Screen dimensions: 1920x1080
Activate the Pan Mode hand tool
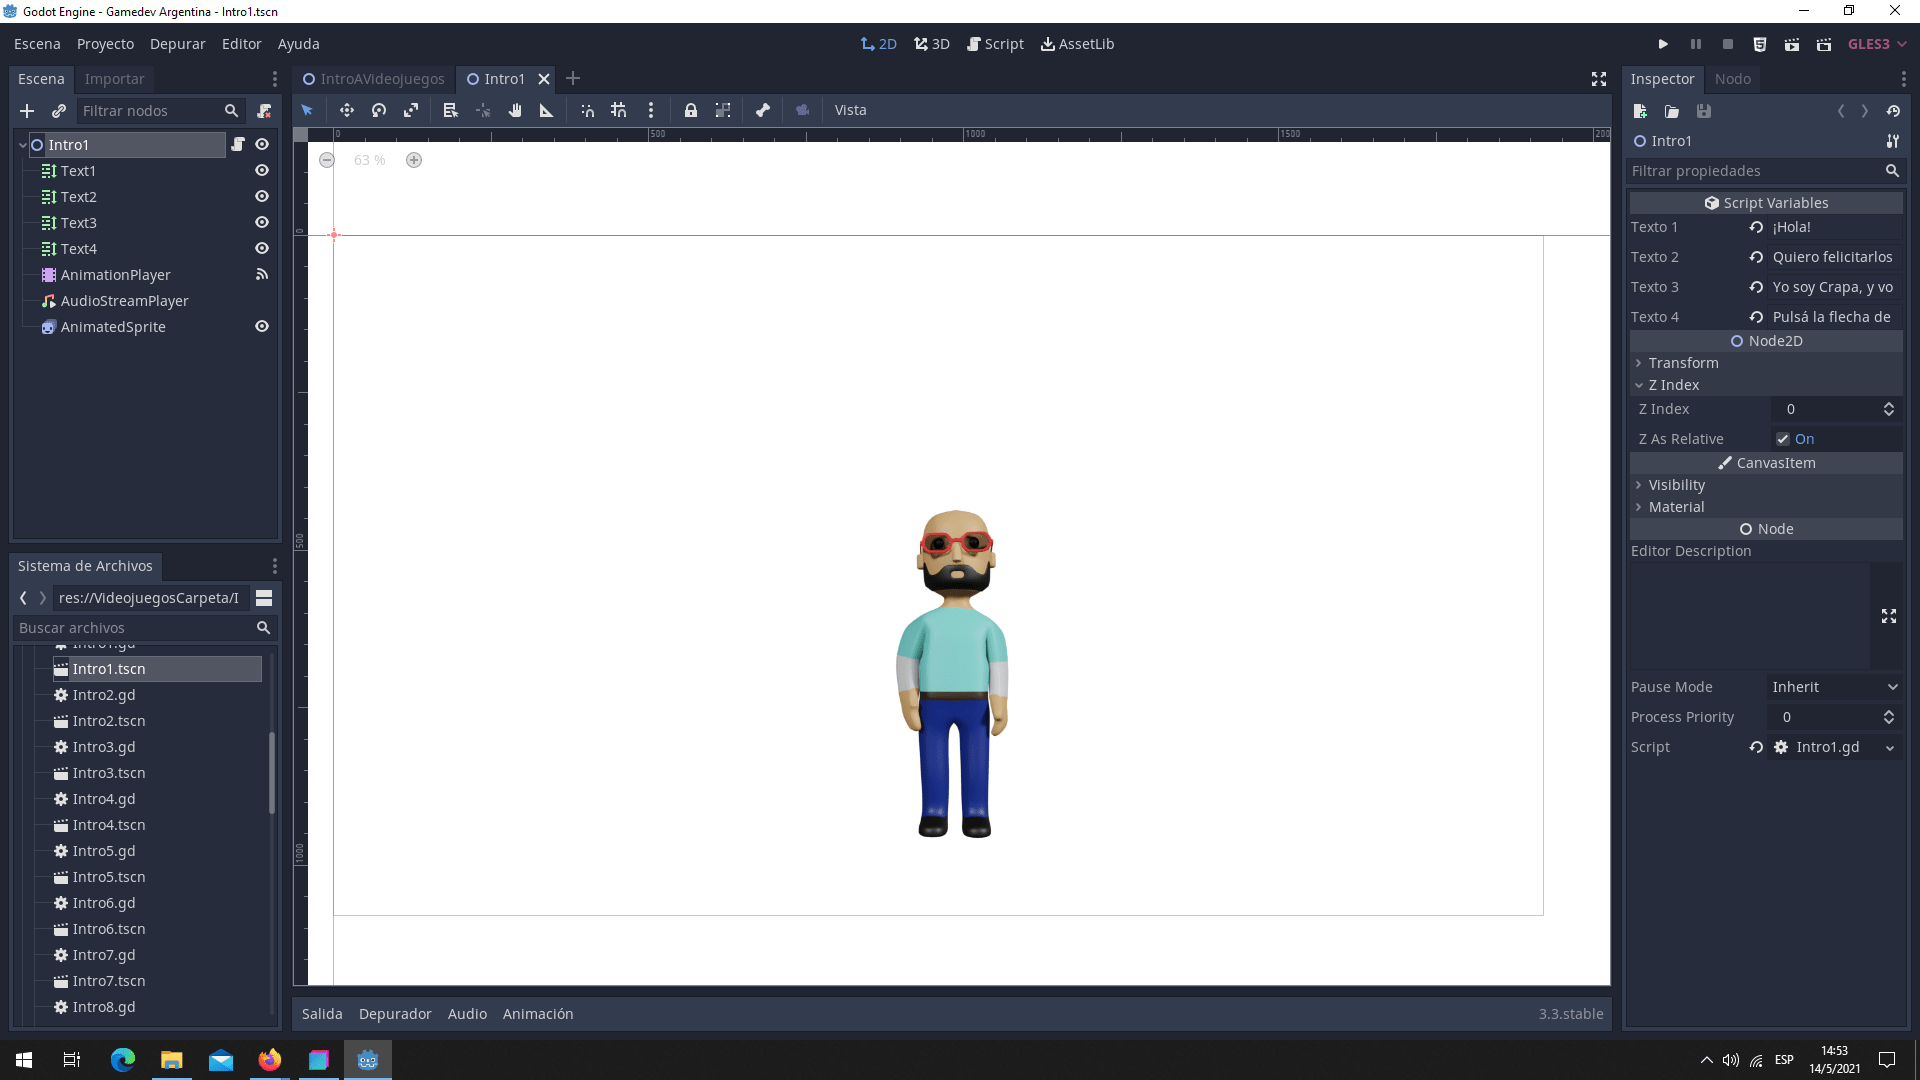click(515, 110)
